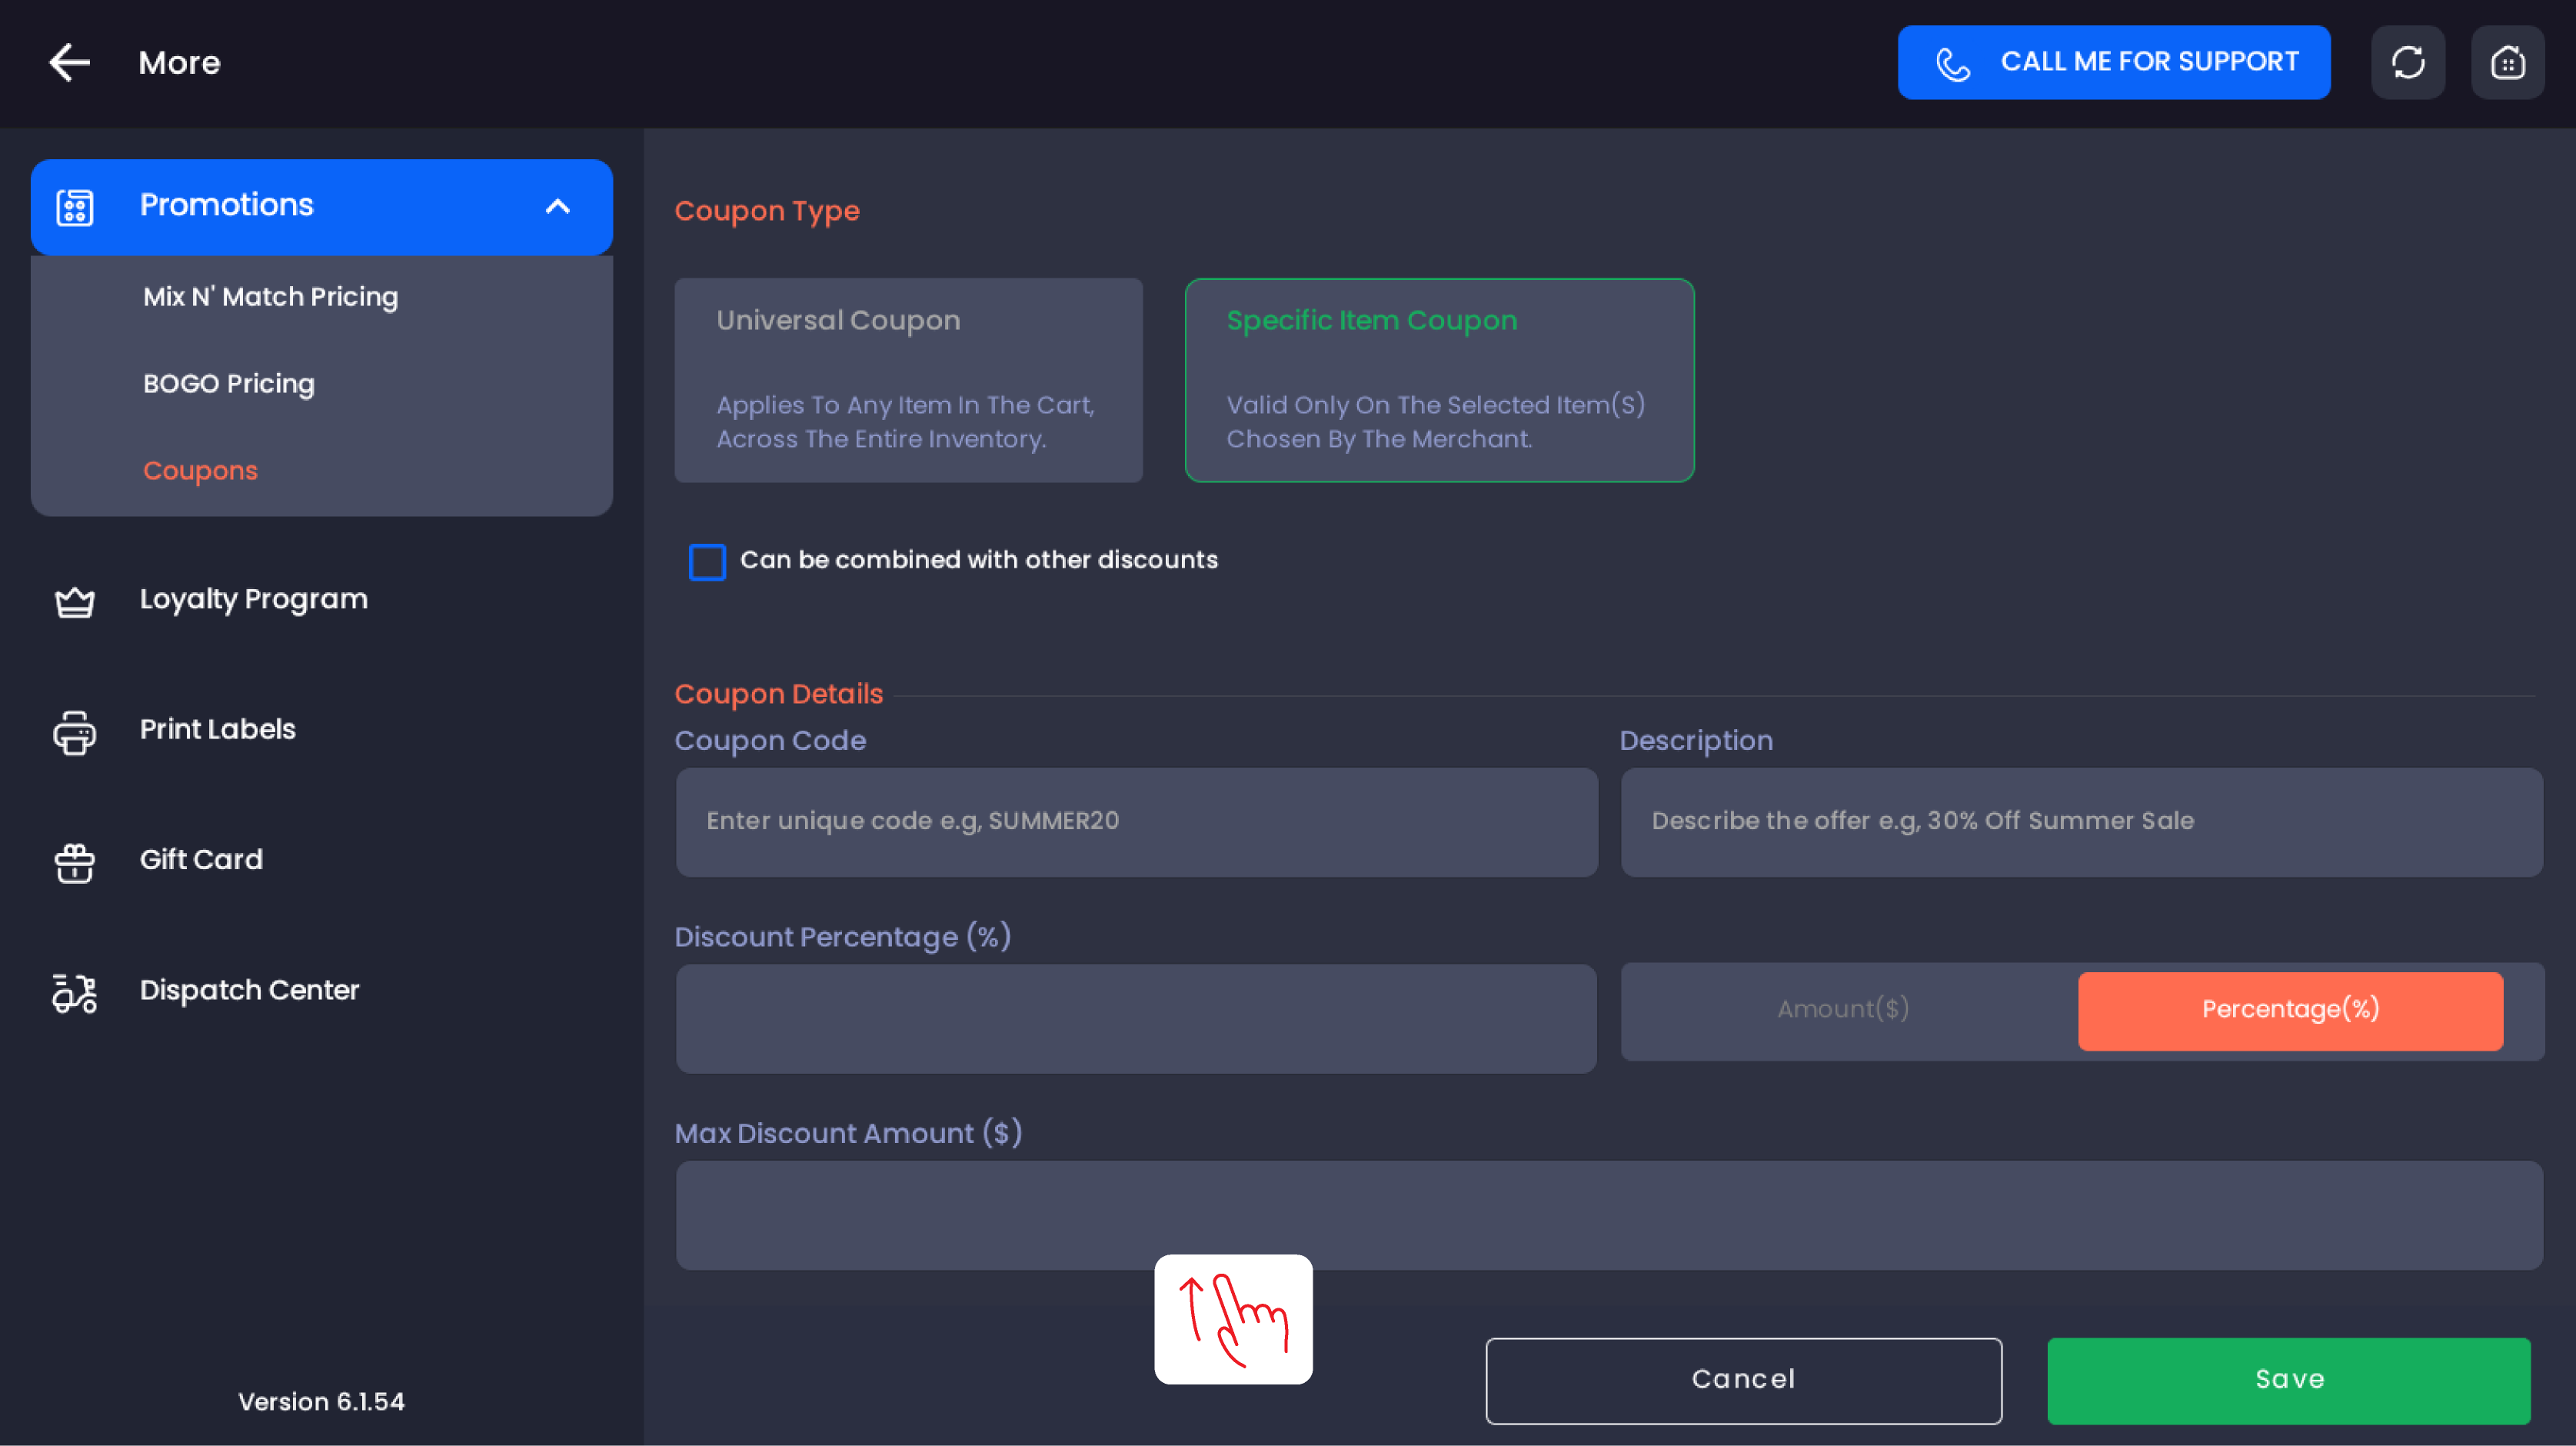Choose the Specific Item Coupon type

1439,380
